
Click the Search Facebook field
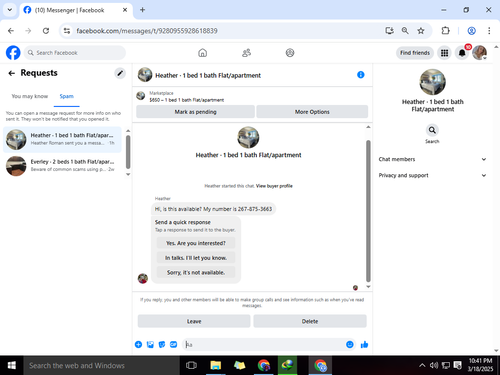click(75, 53)
